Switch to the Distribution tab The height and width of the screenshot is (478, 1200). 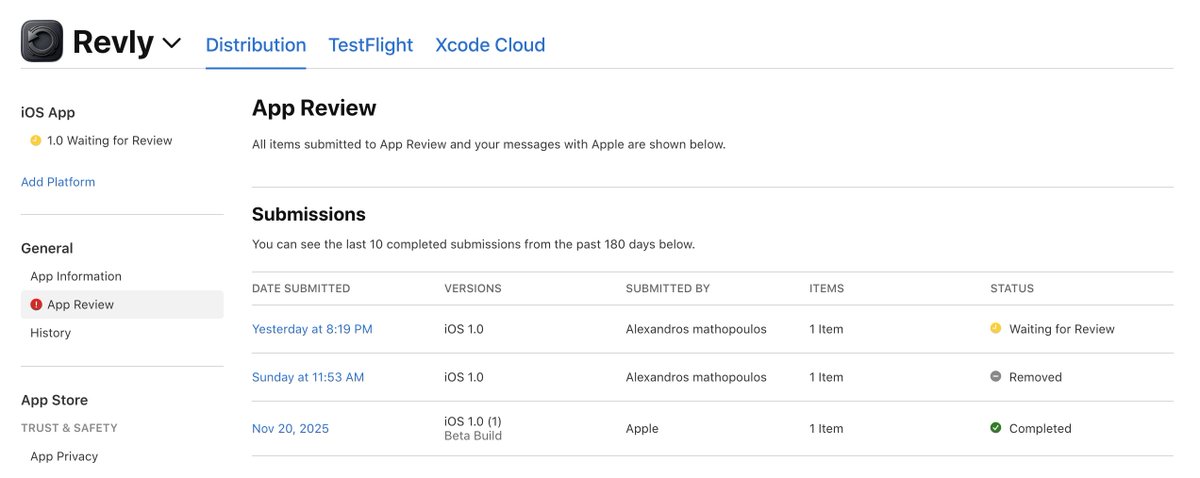click(x=256, y=45)
